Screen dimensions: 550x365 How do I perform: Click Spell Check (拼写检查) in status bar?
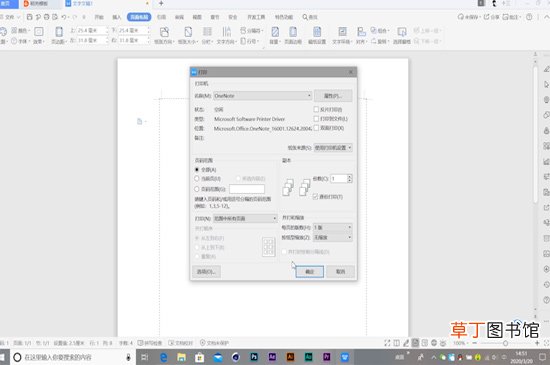[150, 343]
